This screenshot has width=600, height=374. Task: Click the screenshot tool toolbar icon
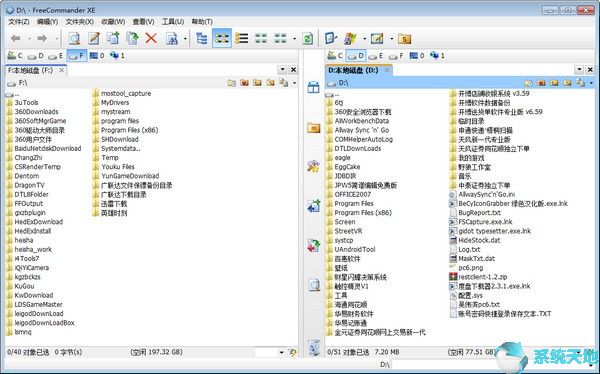tap(377, 38)
